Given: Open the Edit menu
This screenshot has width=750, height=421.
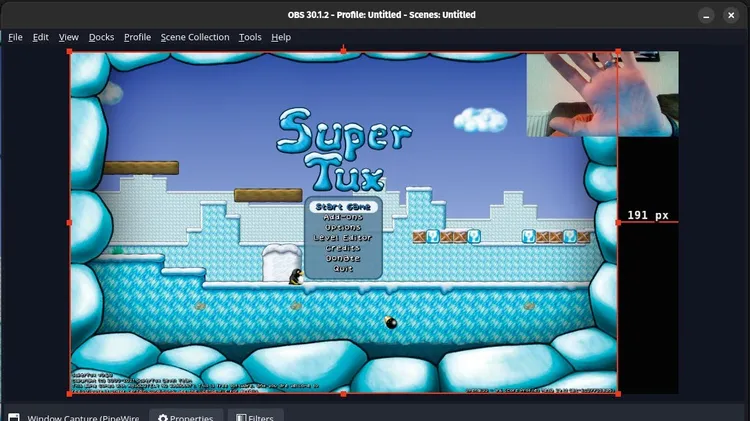Looking at the screenshot, I should coord(40,37).
